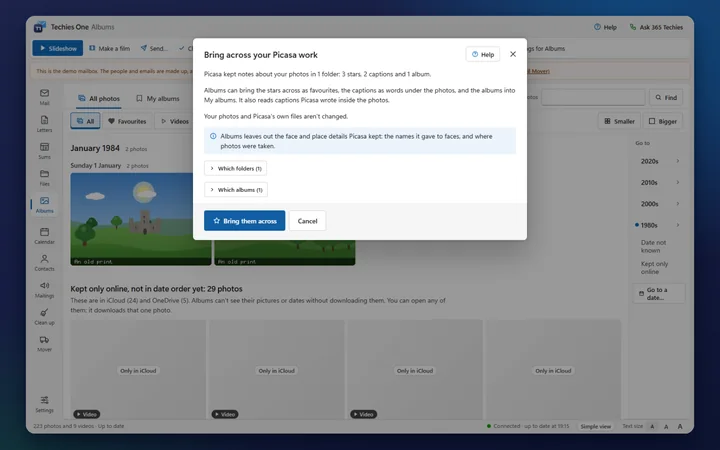Expand the Which folders (1) section
Image resolution: width=720 pixels, height=450 pixels.
point(236,169)
